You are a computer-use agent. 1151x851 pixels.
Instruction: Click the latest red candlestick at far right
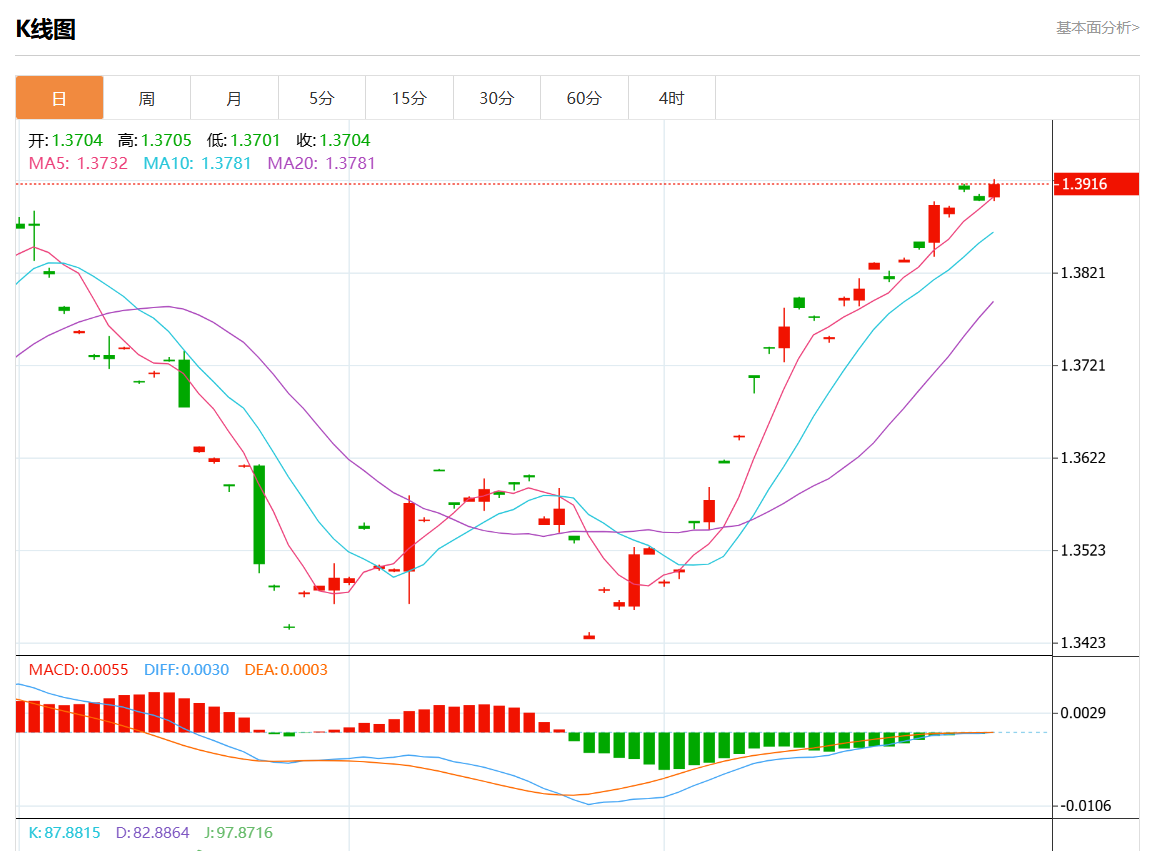click(994, 190)
